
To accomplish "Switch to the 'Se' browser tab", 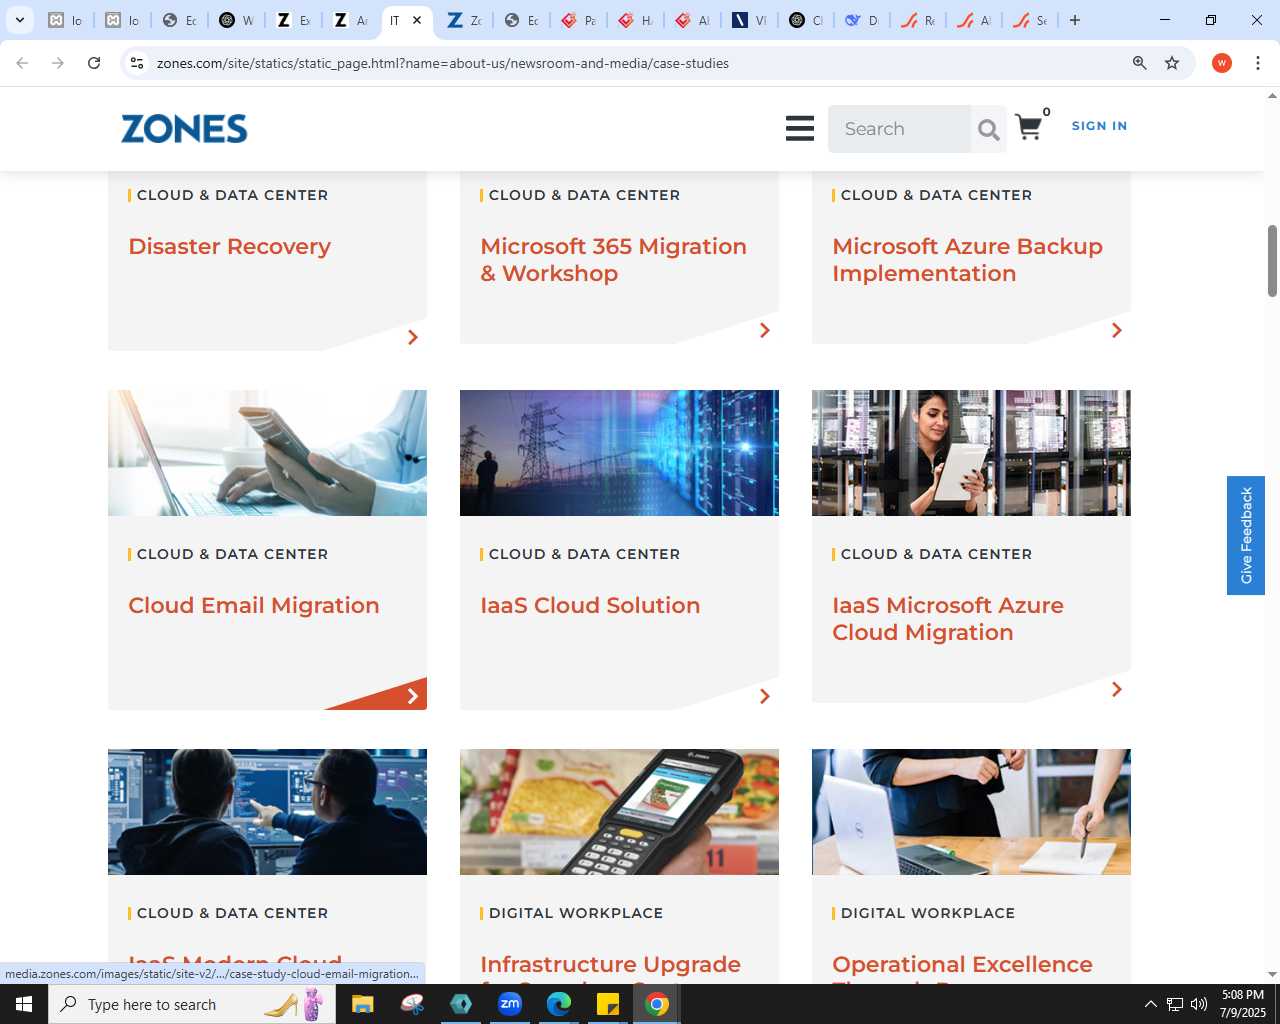I will click(x=1031, y=20).
